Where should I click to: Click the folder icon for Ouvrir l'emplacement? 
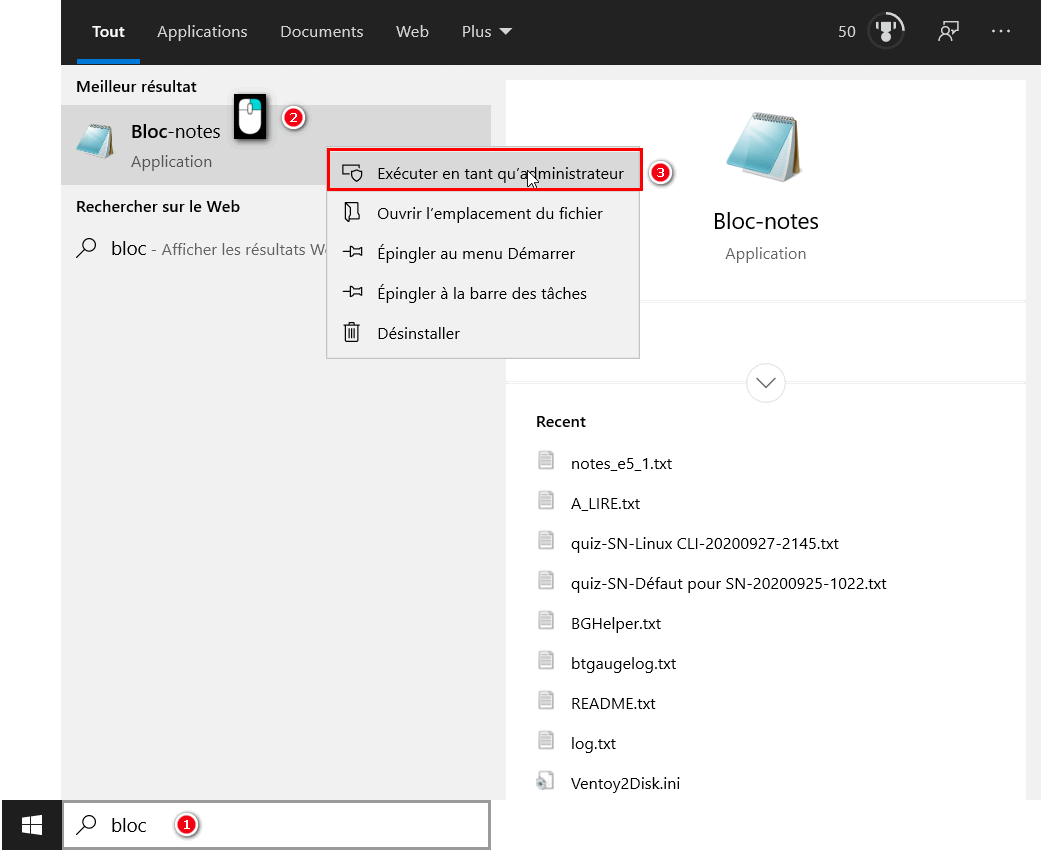pyautogui.click(x=352, y=212)
